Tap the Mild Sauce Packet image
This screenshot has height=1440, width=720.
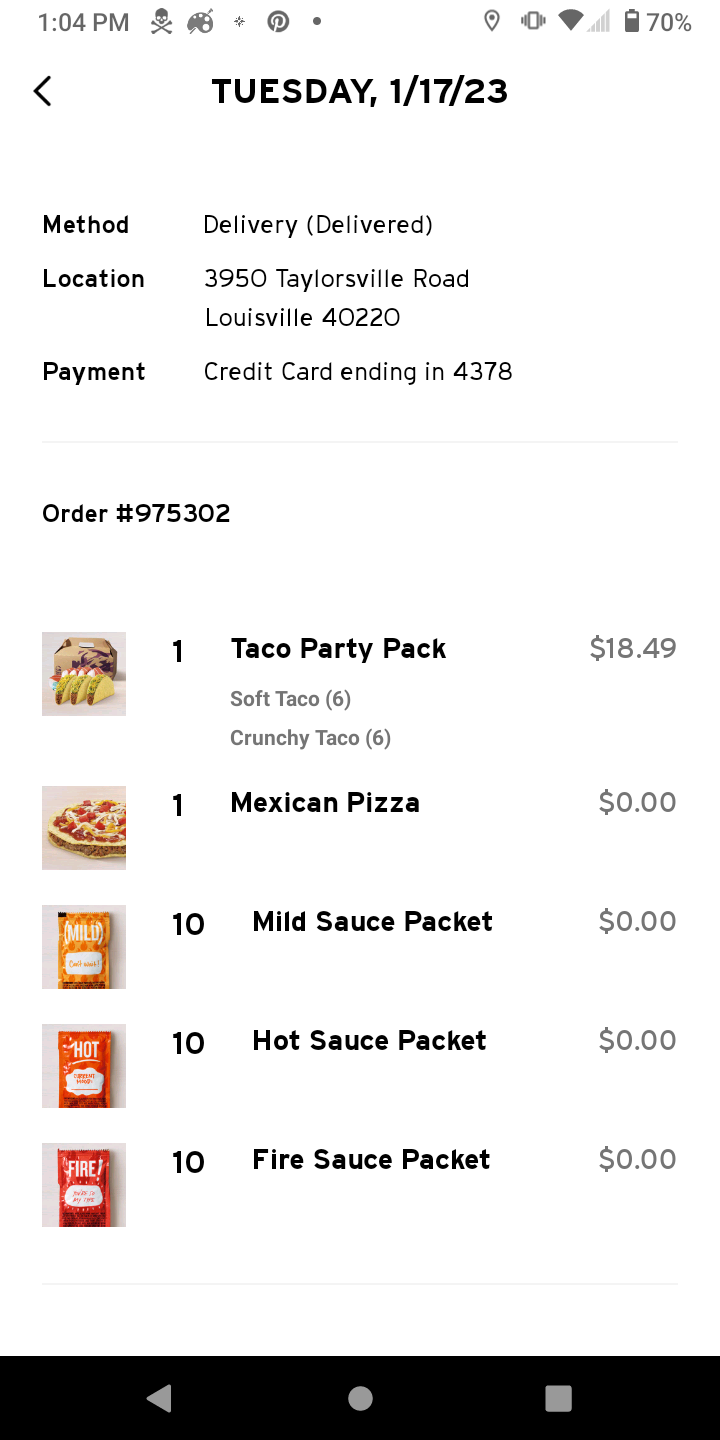[84, 946]
